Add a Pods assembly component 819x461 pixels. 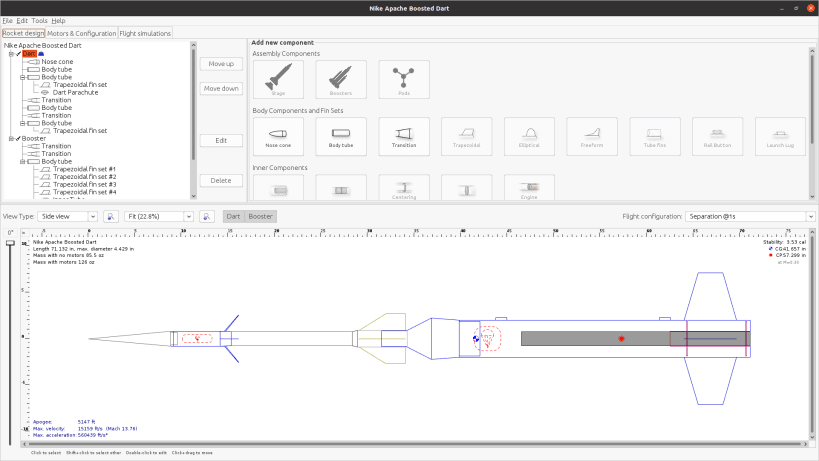coord(404,79)
